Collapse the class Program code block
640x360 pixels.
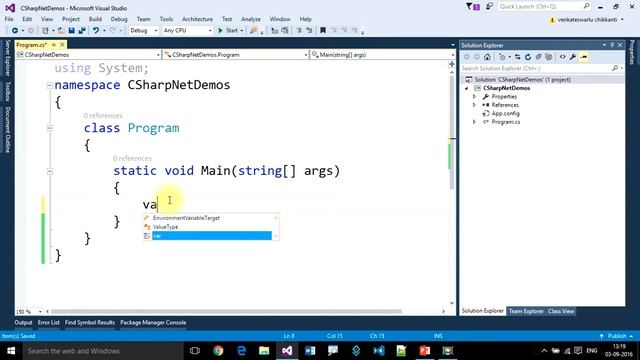[50, 128]
